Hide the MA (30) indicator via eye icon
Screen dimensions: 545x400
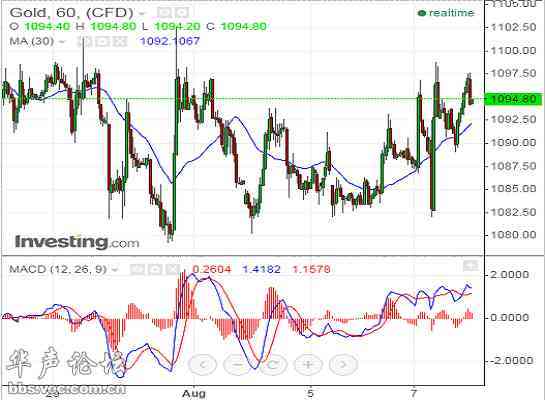point(84,42)
